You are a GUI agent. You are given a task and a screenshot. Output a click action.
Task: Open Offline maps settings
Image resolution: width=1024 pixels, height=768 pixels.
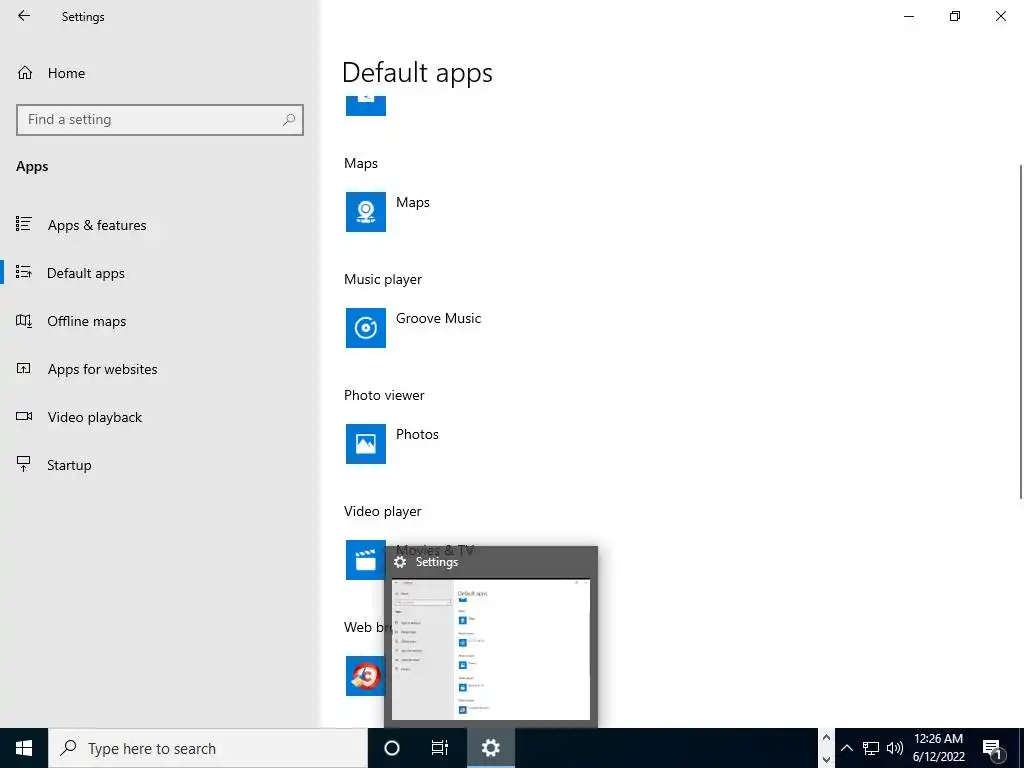86,321
